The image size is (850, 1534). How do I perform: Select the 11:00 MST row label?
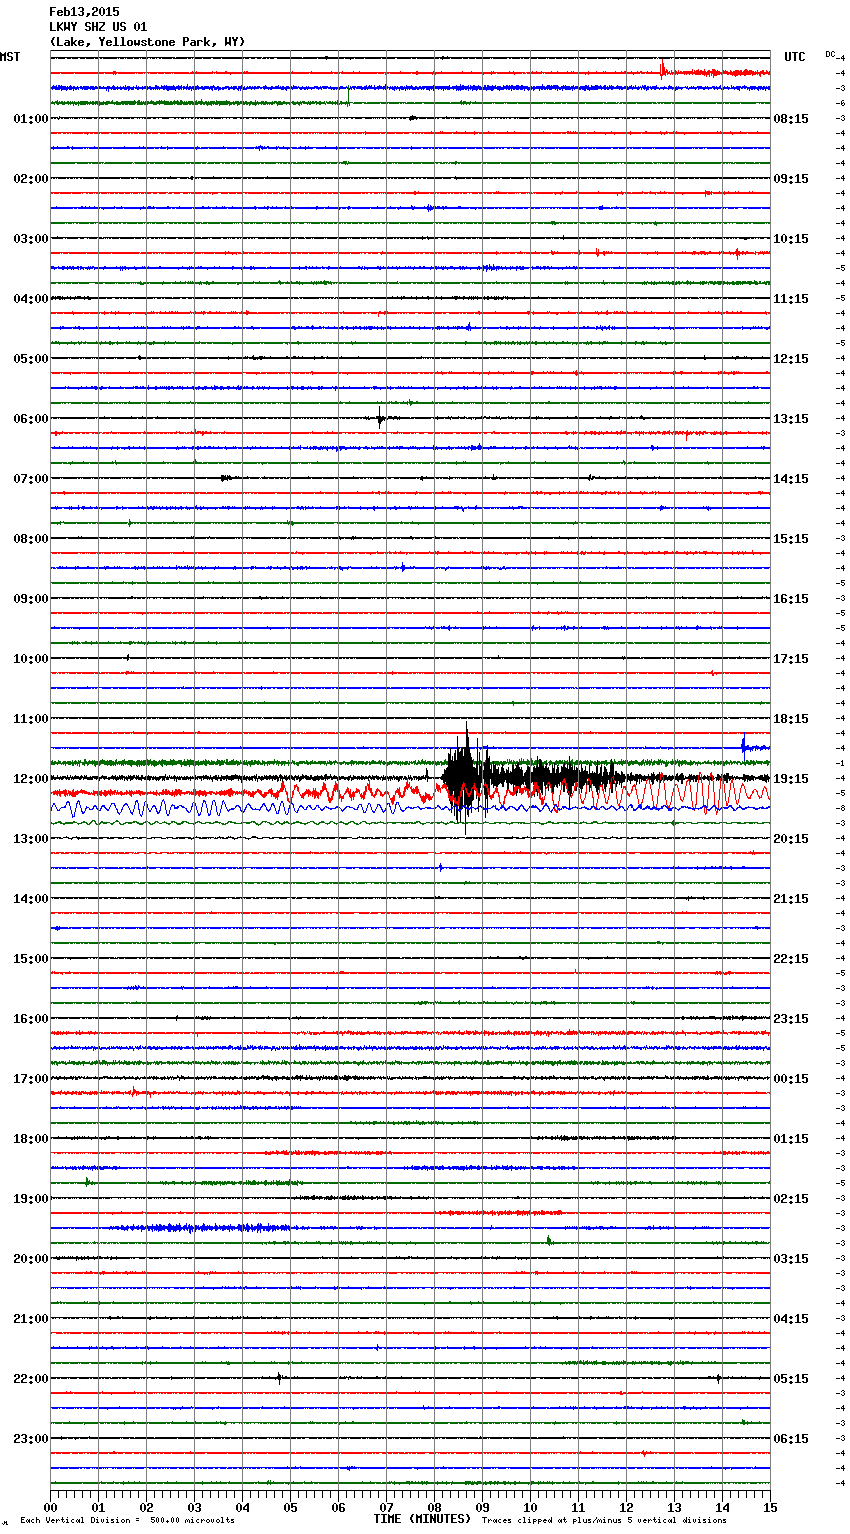point(31,719)
